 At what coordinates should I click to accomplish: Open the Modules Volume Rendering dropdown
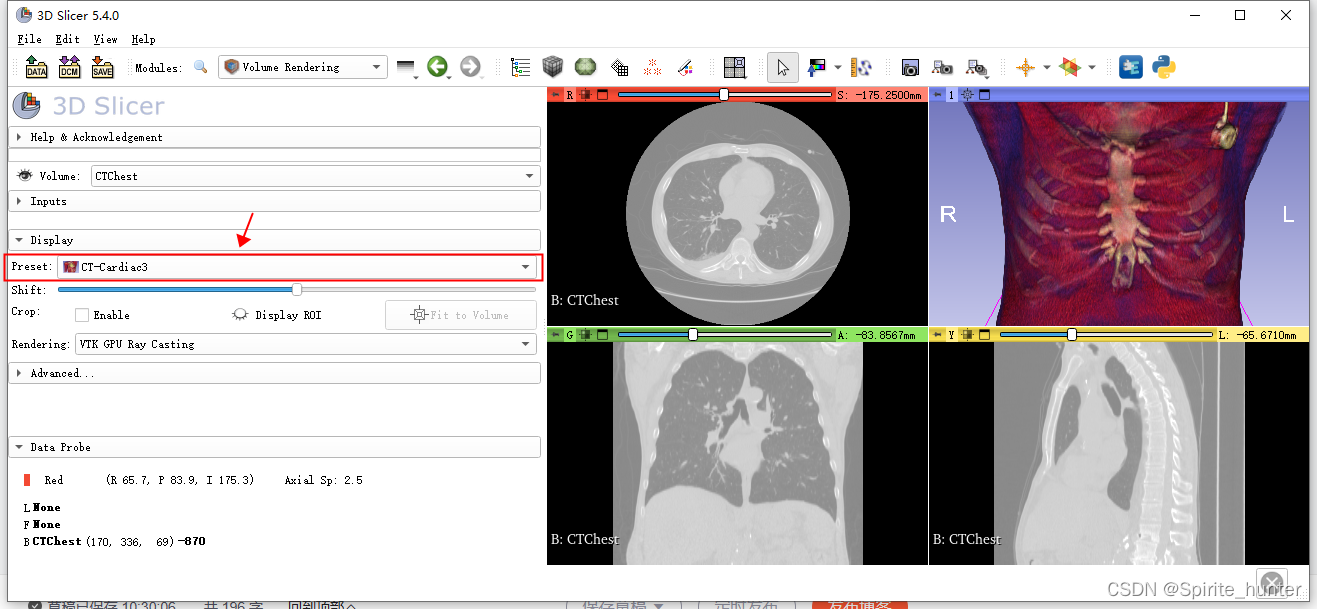click(303, 67)
